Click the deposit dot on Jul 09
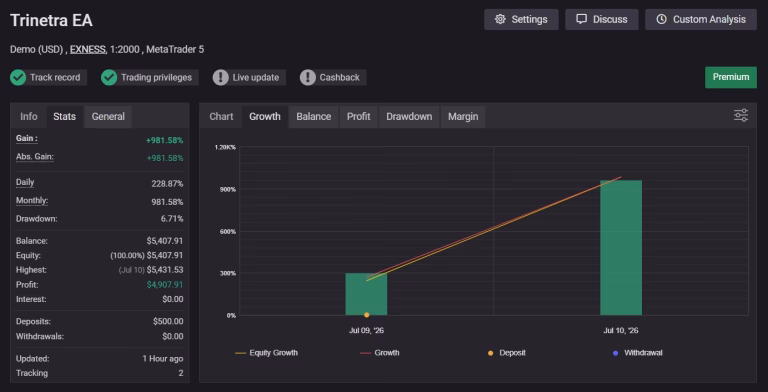Viewport: 768px width, 392px height. pyautogui.click(x=366, y=315)
